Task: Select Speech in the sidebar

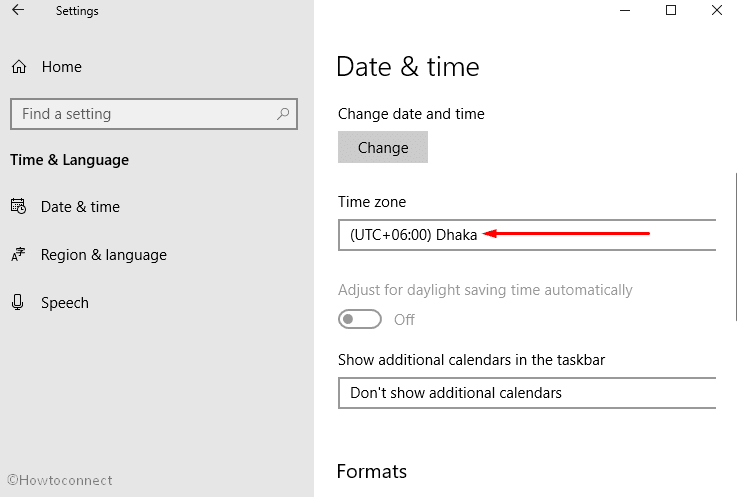Action: [x=65, y=303]
